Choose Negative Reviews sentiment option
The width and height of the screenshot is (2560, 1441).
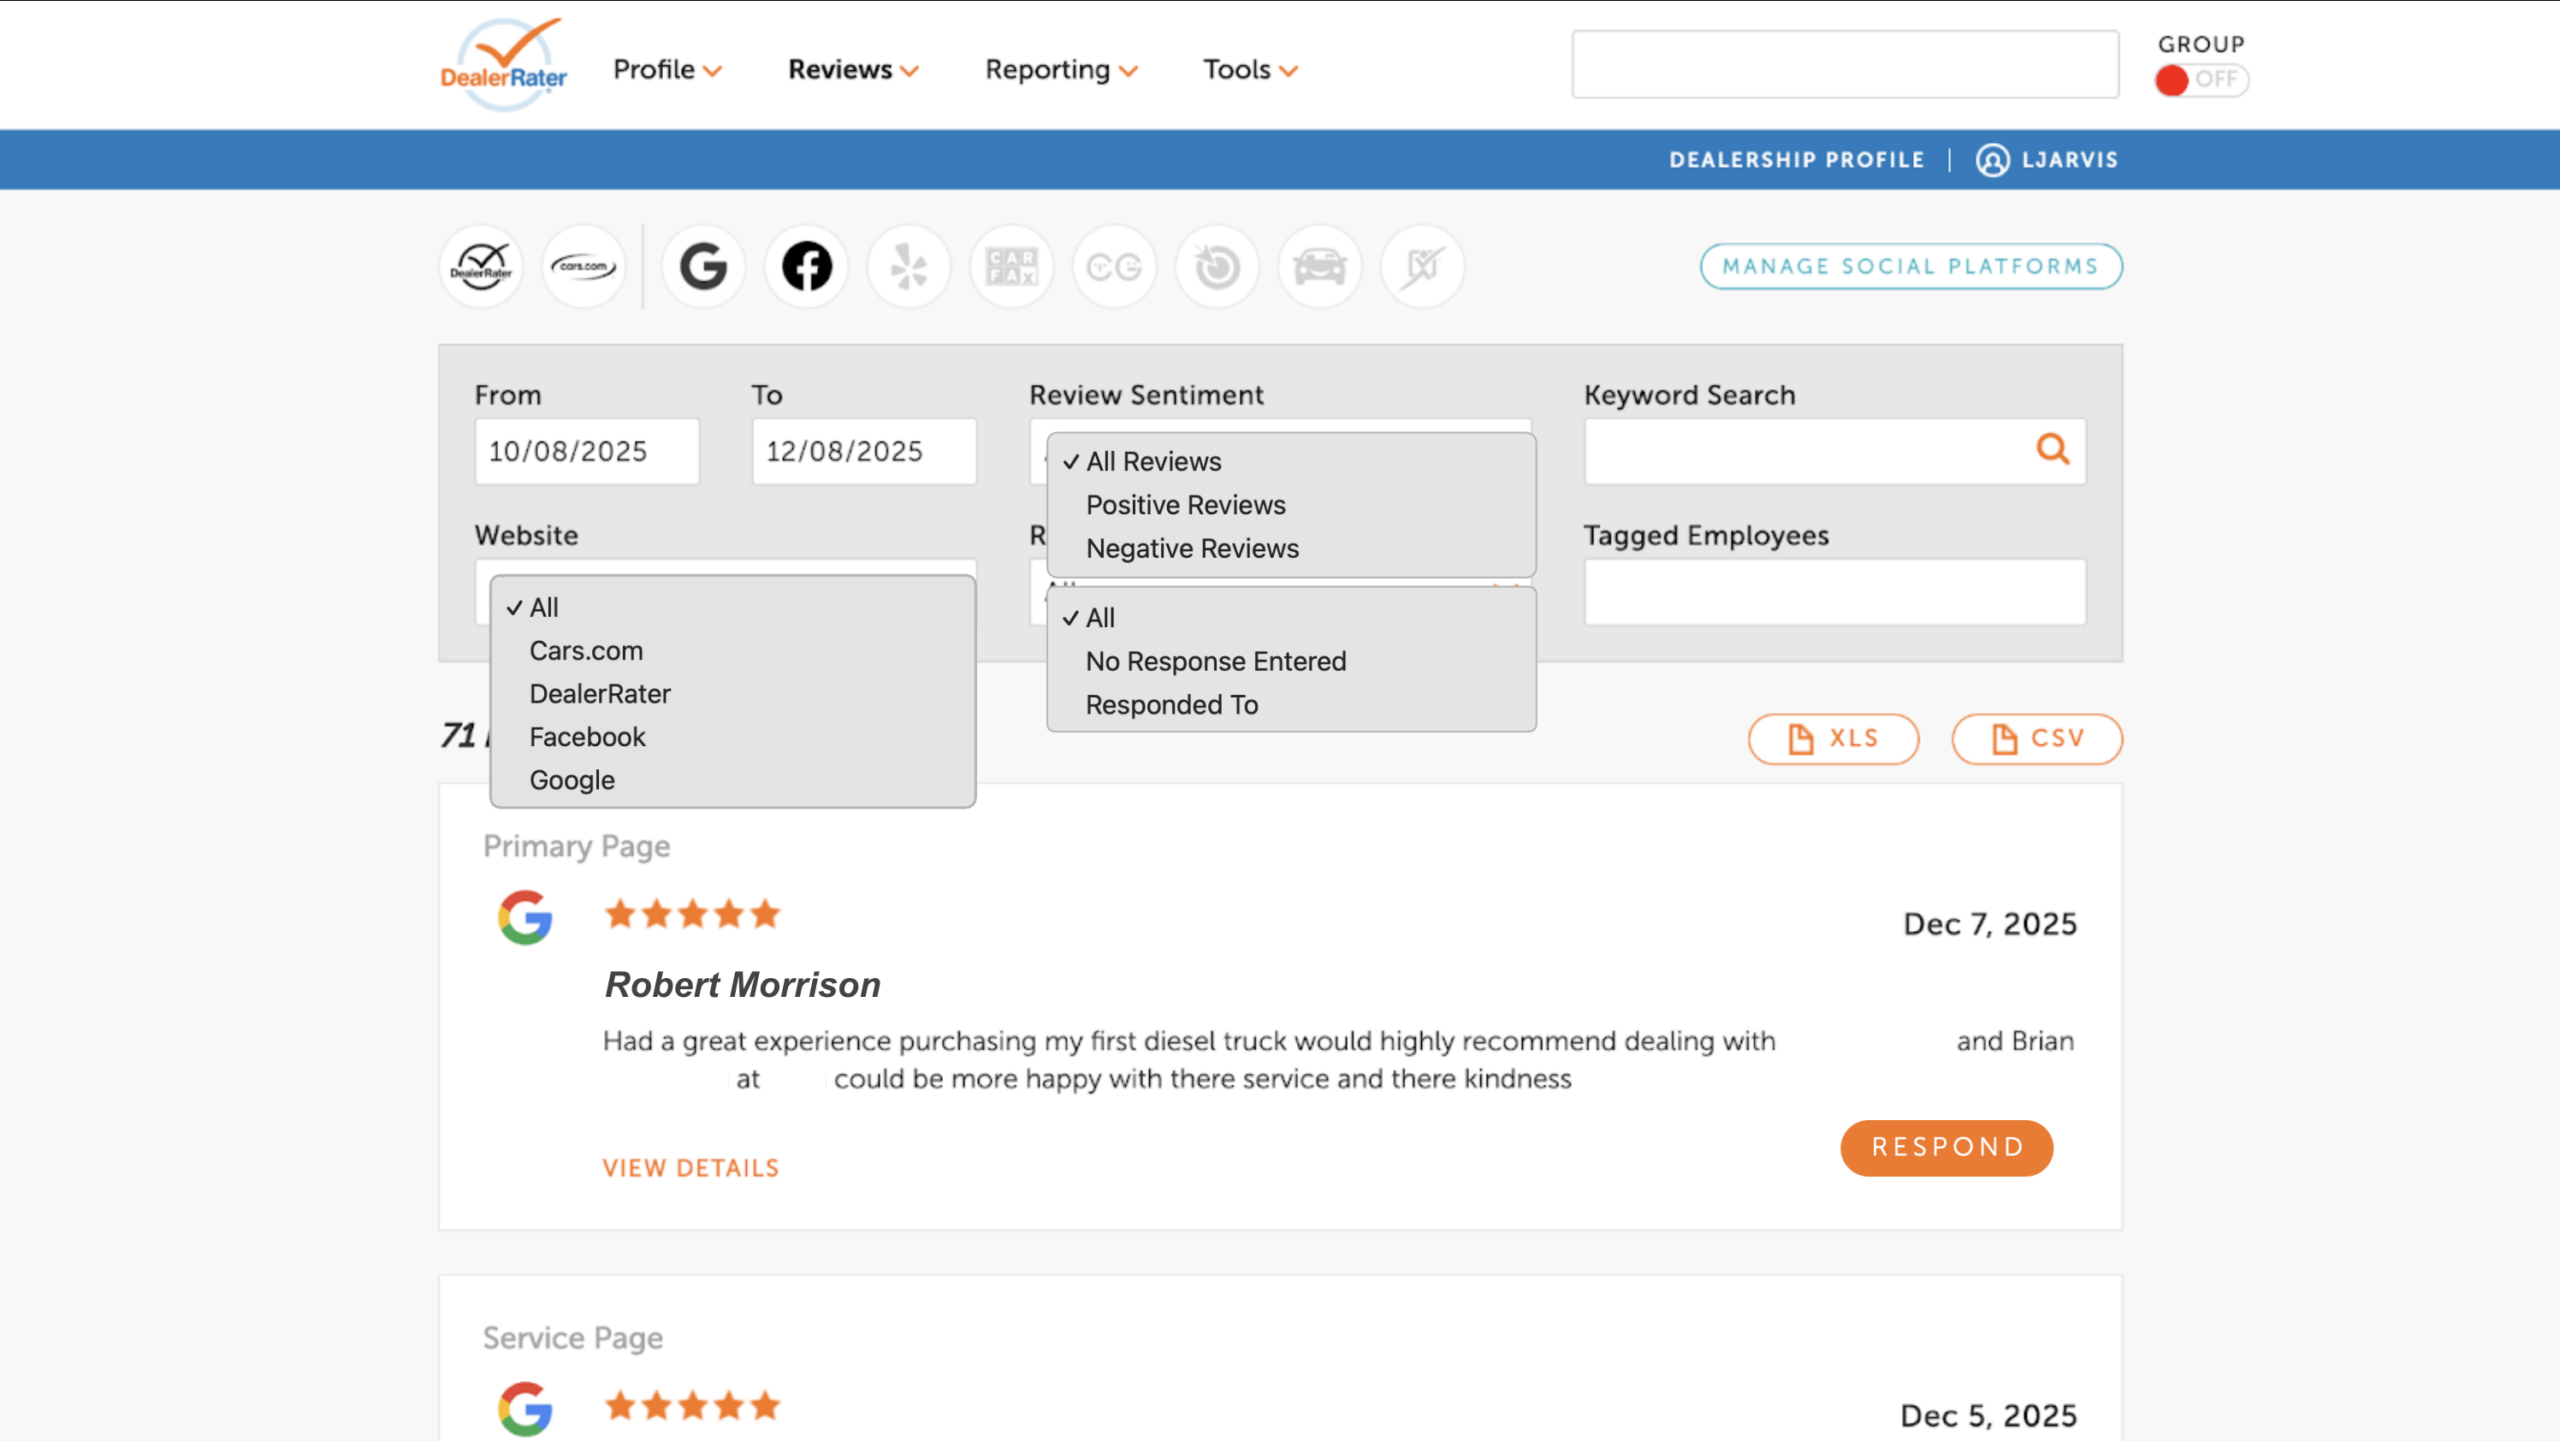tap(1291, 549)
